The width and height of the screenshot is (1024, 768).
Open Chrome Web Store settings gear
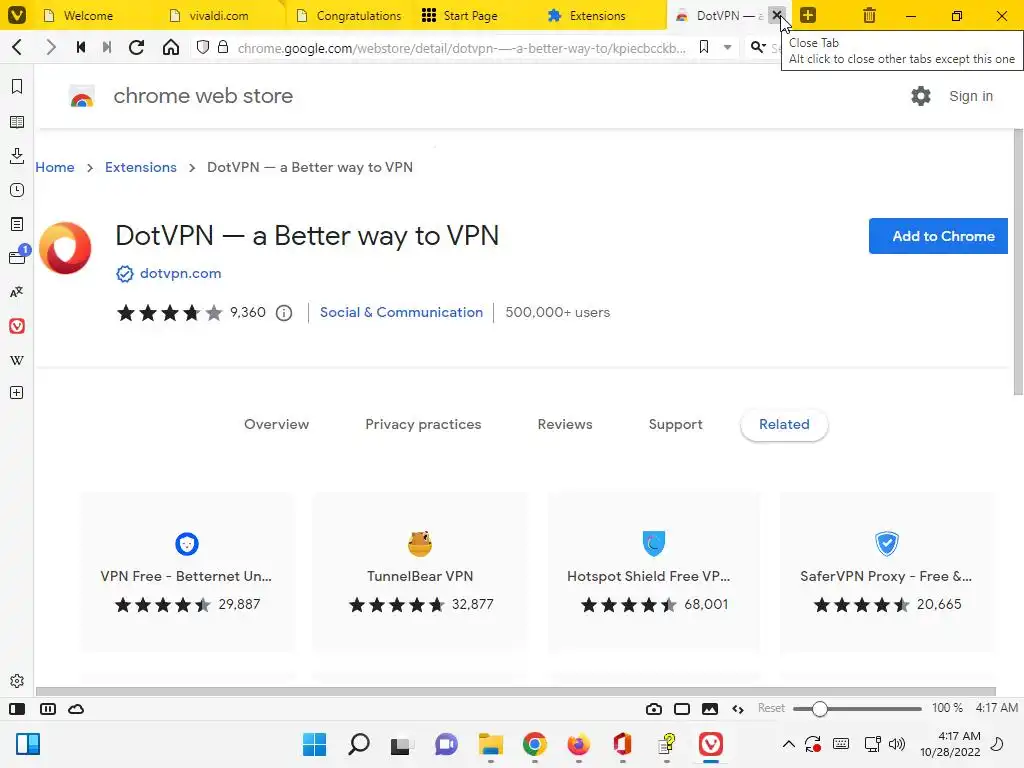click(921, 96)
